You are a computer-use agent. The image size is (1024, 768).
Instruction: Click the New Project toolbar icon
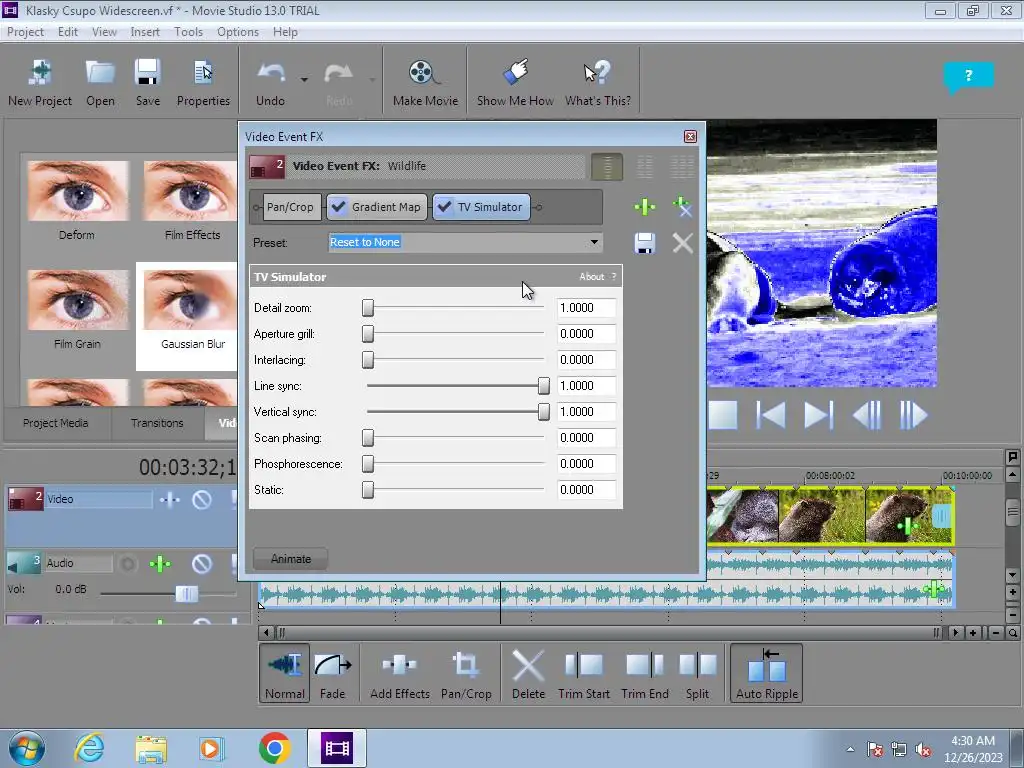click(40, 82)
